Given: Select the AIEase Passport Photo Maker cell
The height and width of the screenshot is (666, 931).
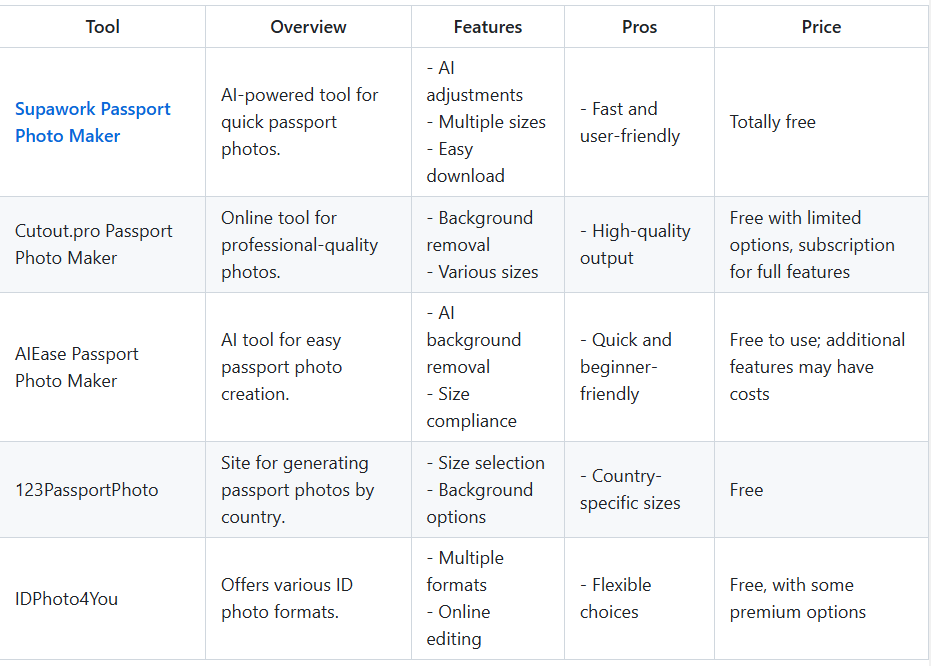Looking at the screenshot, I should click(77, 367).
